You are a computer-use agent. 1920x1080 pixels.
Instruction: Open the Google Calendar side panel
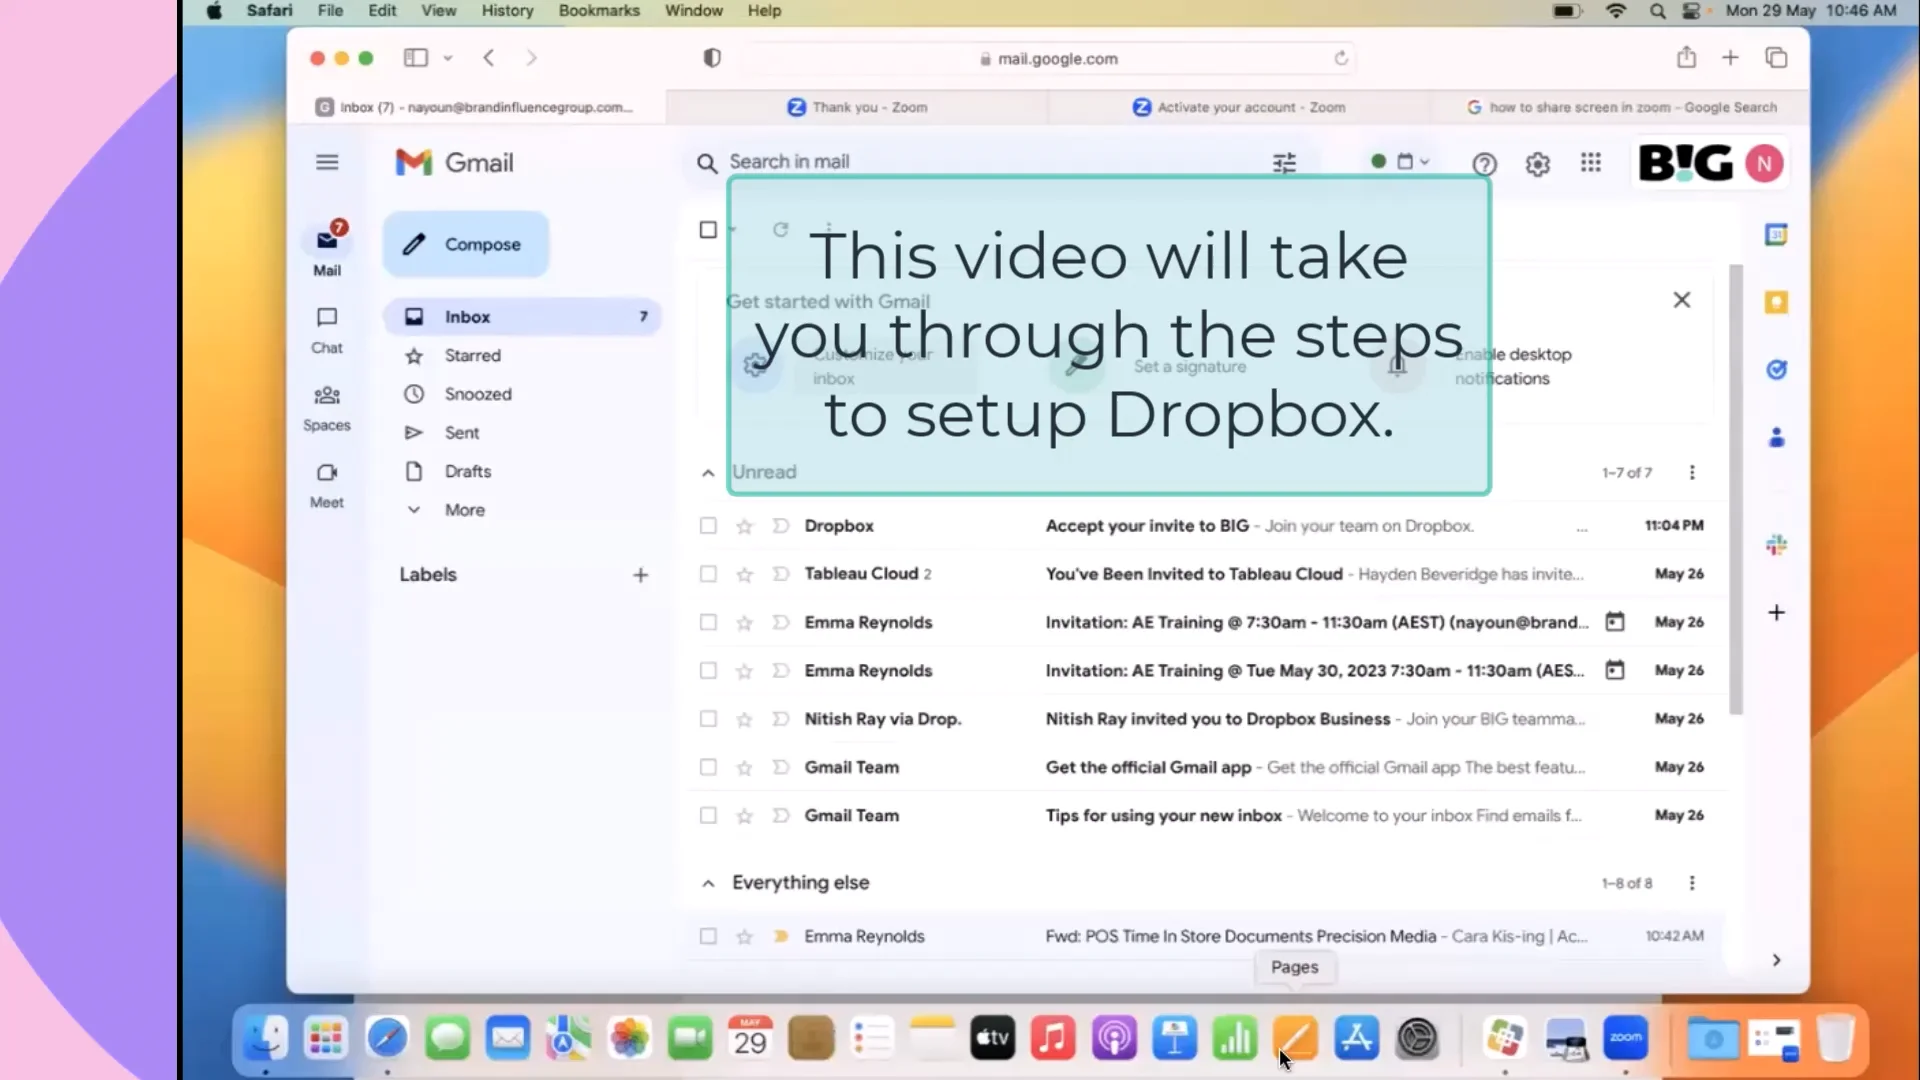click(x=1777, y=234)
